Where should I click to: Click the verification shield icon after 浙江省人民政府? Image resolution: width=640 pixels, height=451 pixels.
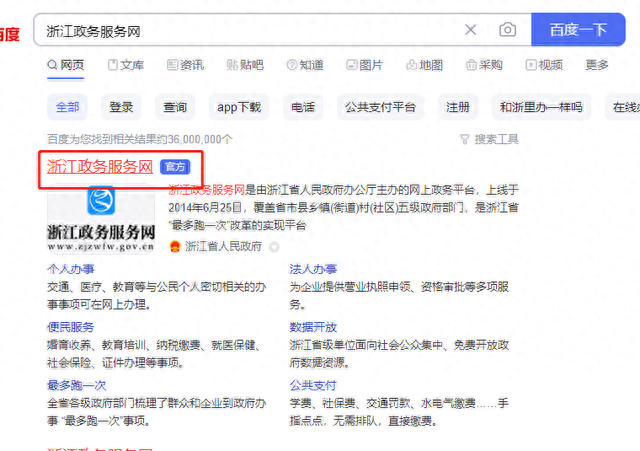point(274,247)
